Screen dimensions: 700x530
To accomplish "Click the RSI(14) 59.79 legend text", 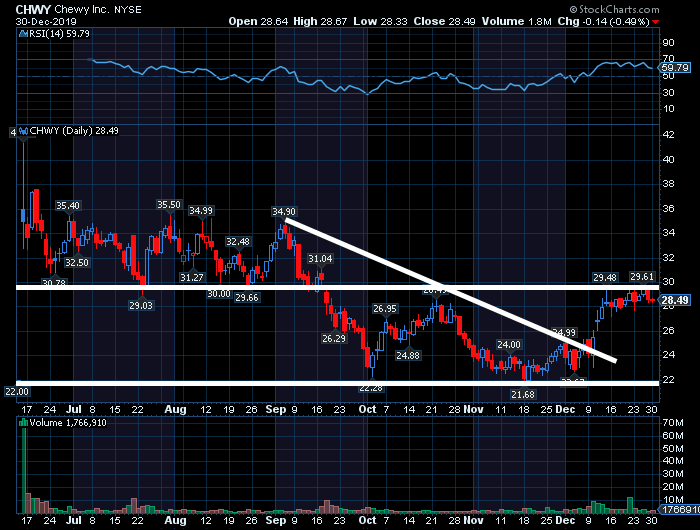I will coord(59,34).
